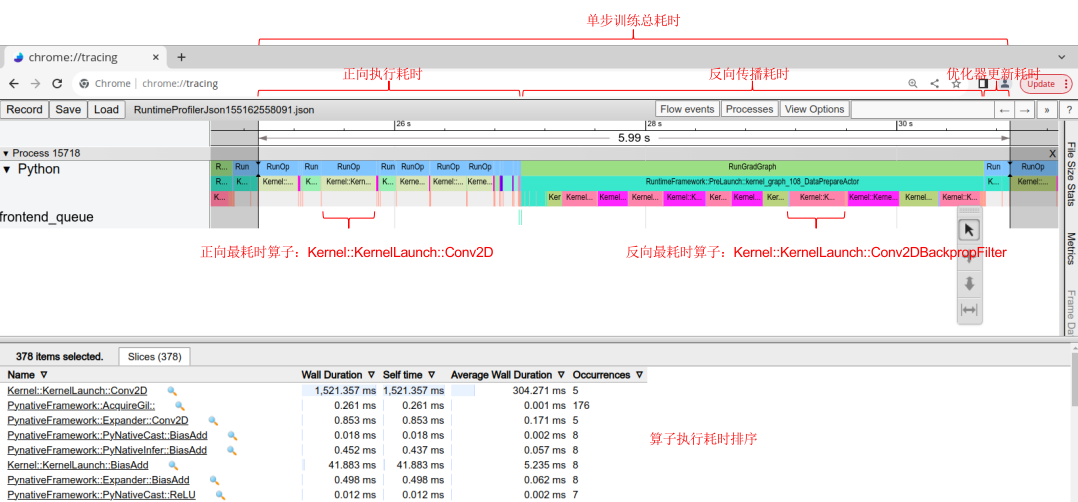Click the browser share icon
This screenshot has height=502, width=1078.
tap(934, 83)
